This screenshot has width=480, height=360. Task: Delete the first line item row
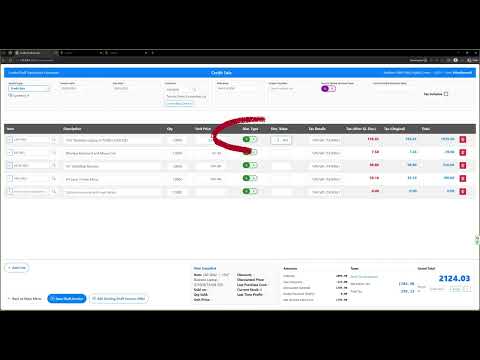click(x=463, y=139)
